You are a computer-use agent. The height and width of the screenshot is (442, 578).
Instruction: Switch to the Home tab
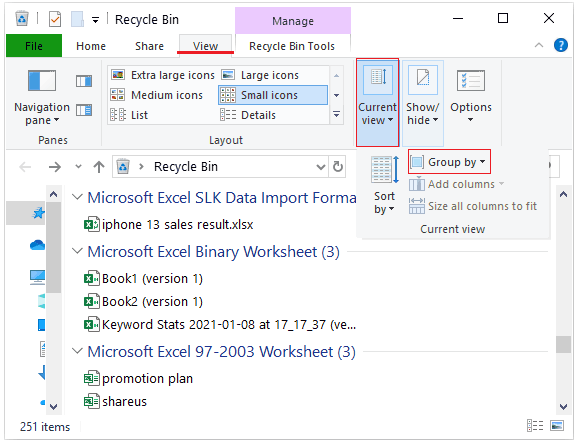[x=91, y=46]
